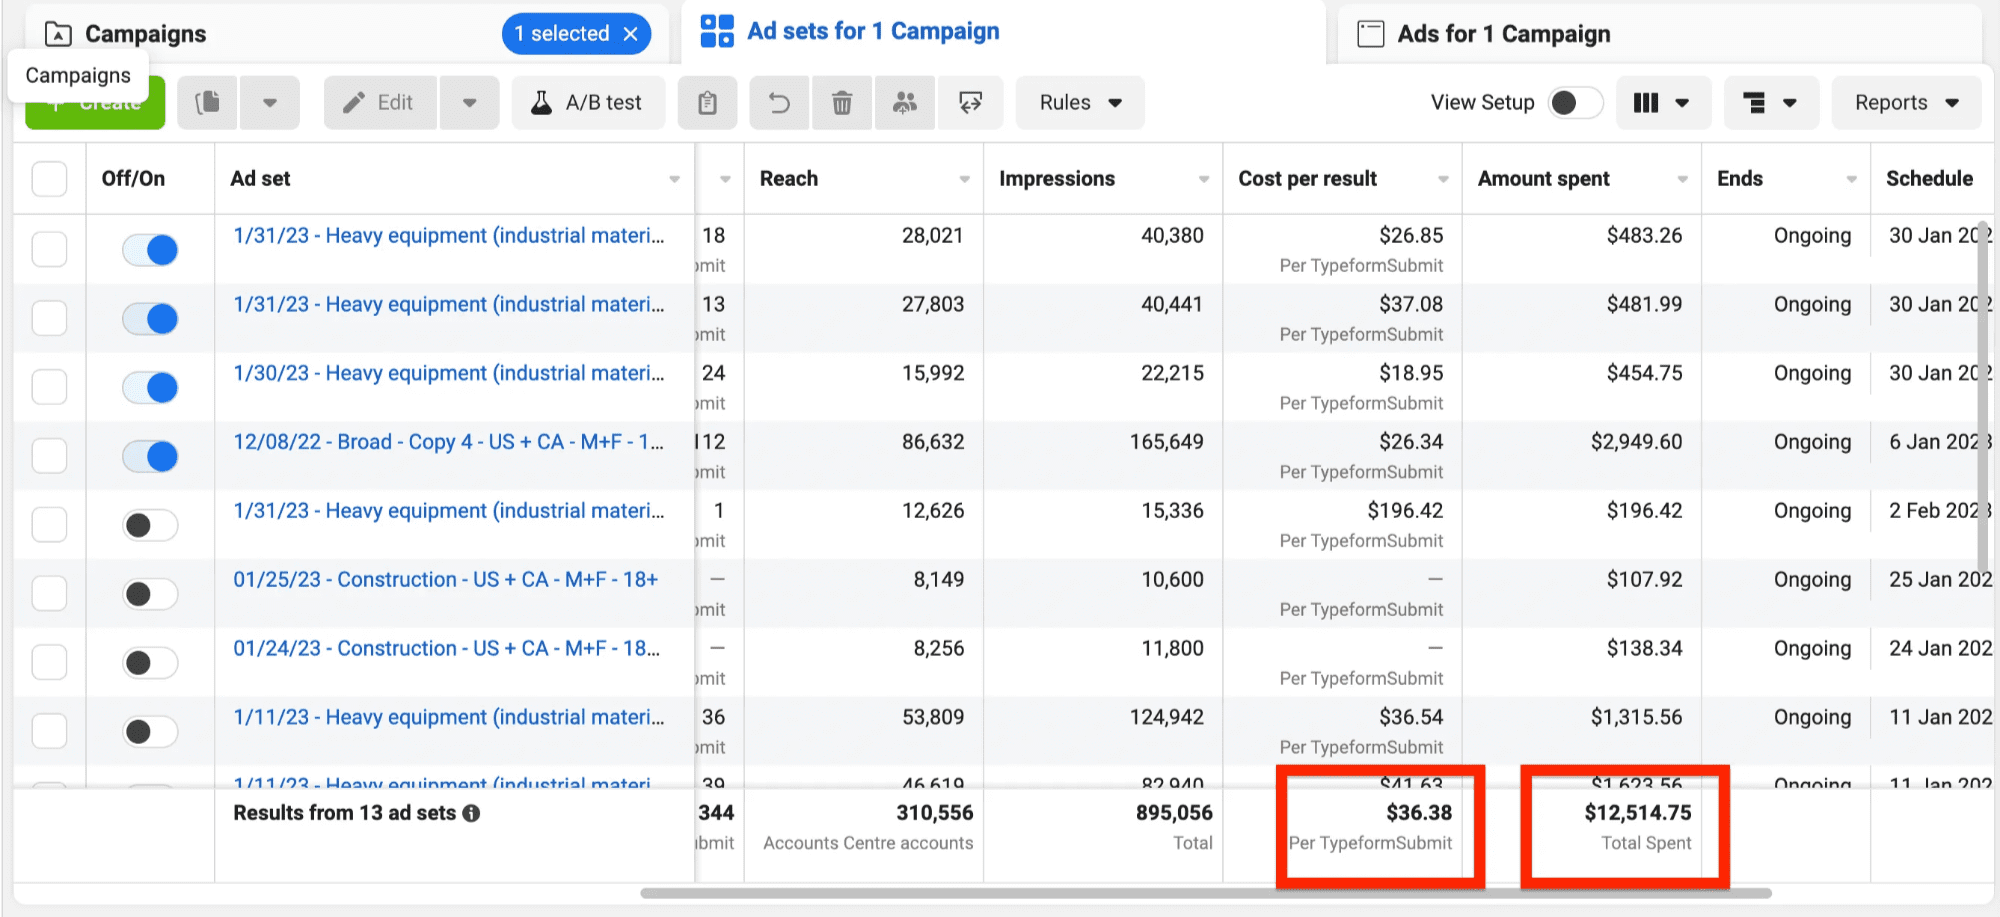Screen dimensions: 2000x917
Task: Click the clipboard paste icon
Action: pyautogui.click(x=707, y=103)
